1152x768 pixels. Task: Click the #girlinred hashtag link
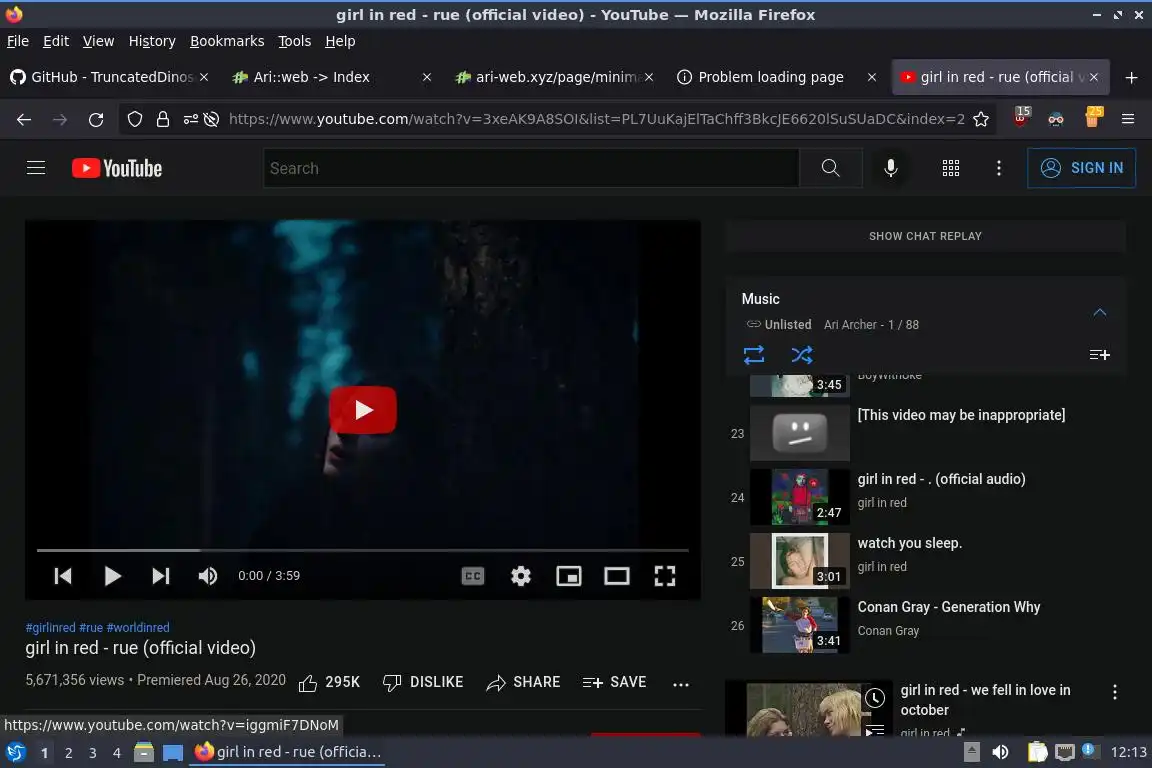click(x=51, y=628)
